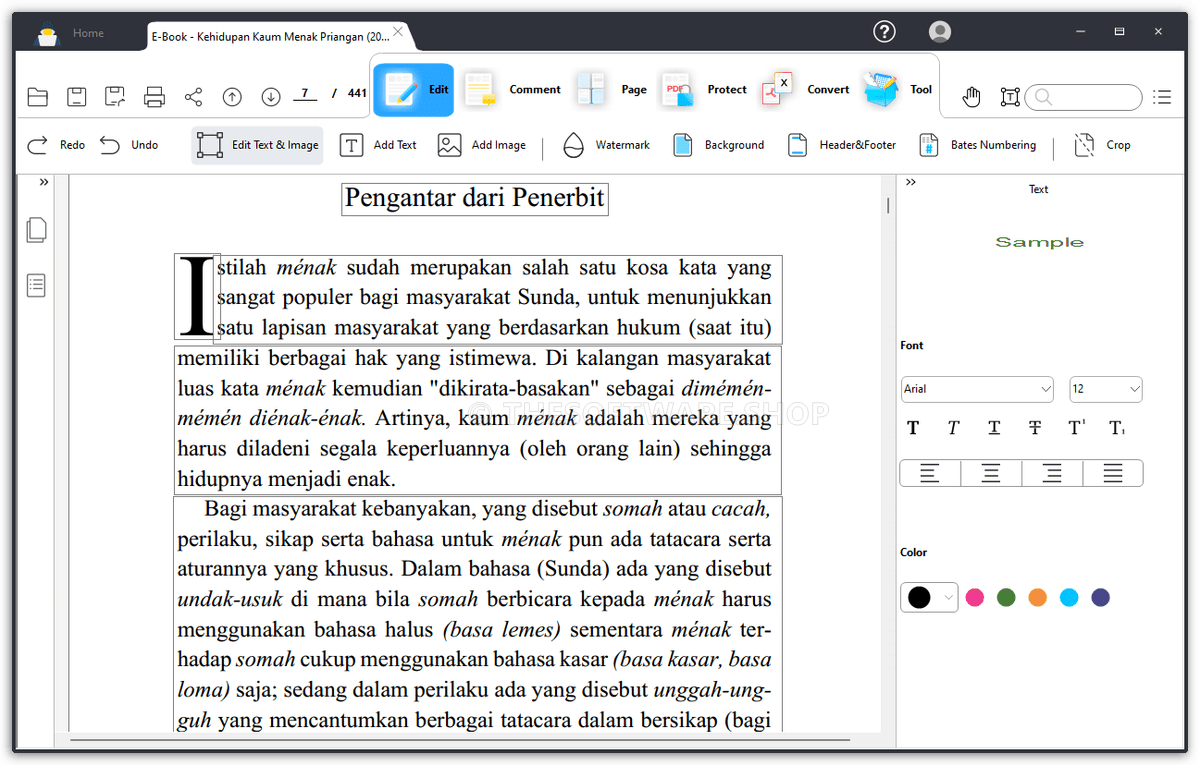The width and height of the screenshot is (1200, 765).
Task: Pick the orange color swatch
Action: [1037, 598]
